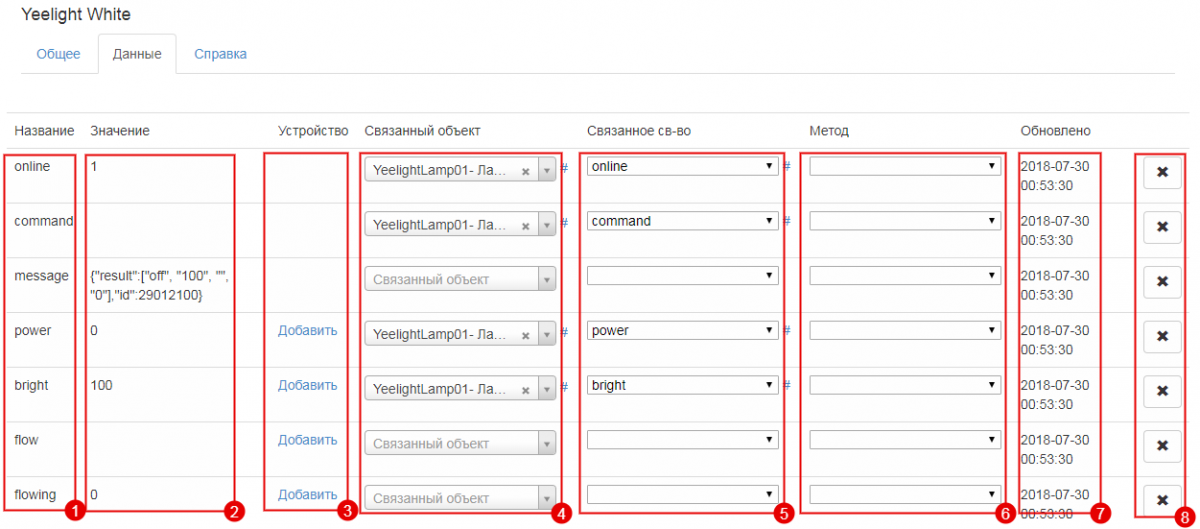Click the Связанный объект column header
Viewport: 1200px width, 529px height.
click(422, 131)
